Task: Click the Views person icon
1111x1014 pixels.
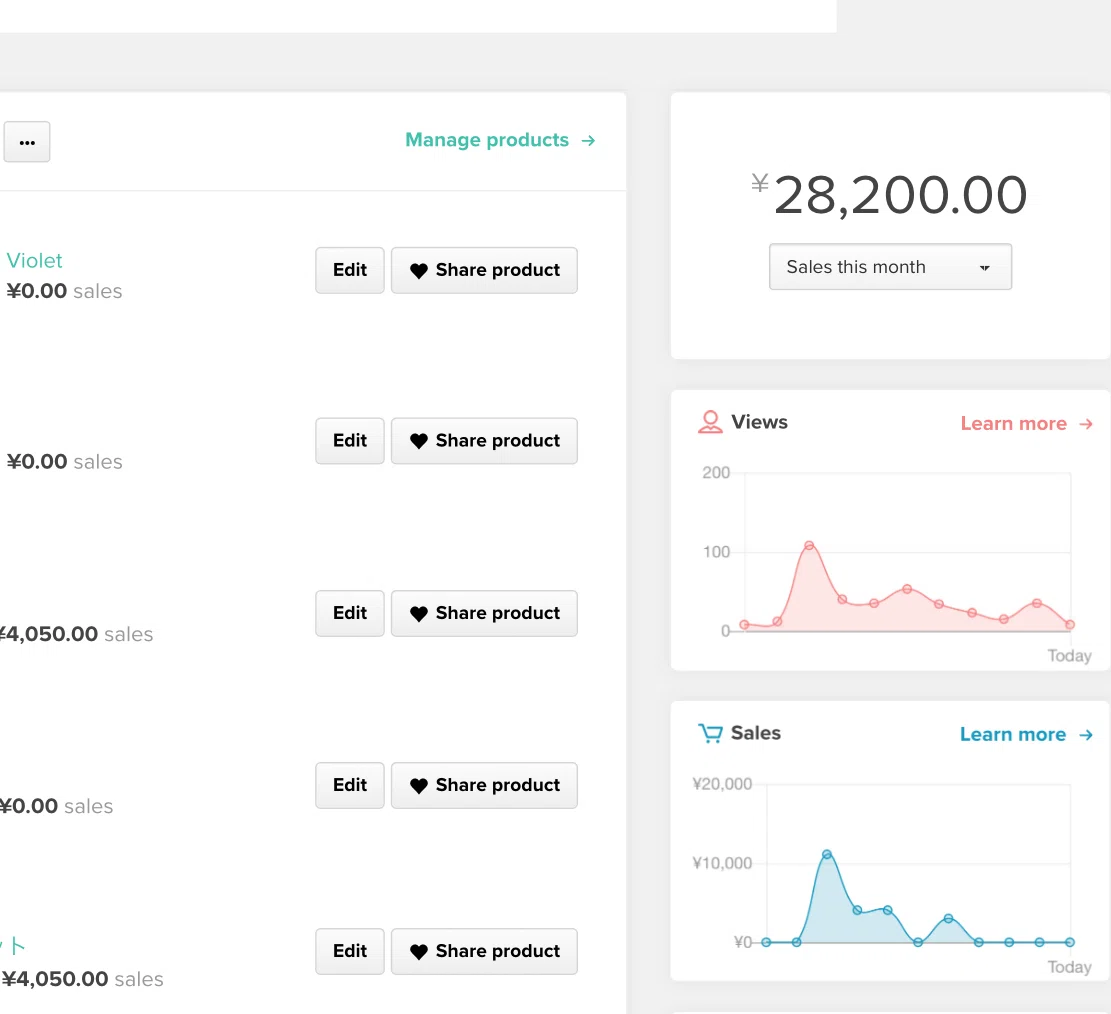Action: pos(710,422)
